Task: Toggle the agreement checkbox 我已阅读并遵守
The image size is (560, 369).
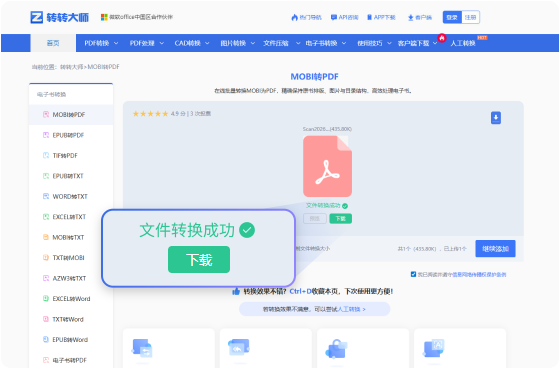Action: [x=413, y=274]
